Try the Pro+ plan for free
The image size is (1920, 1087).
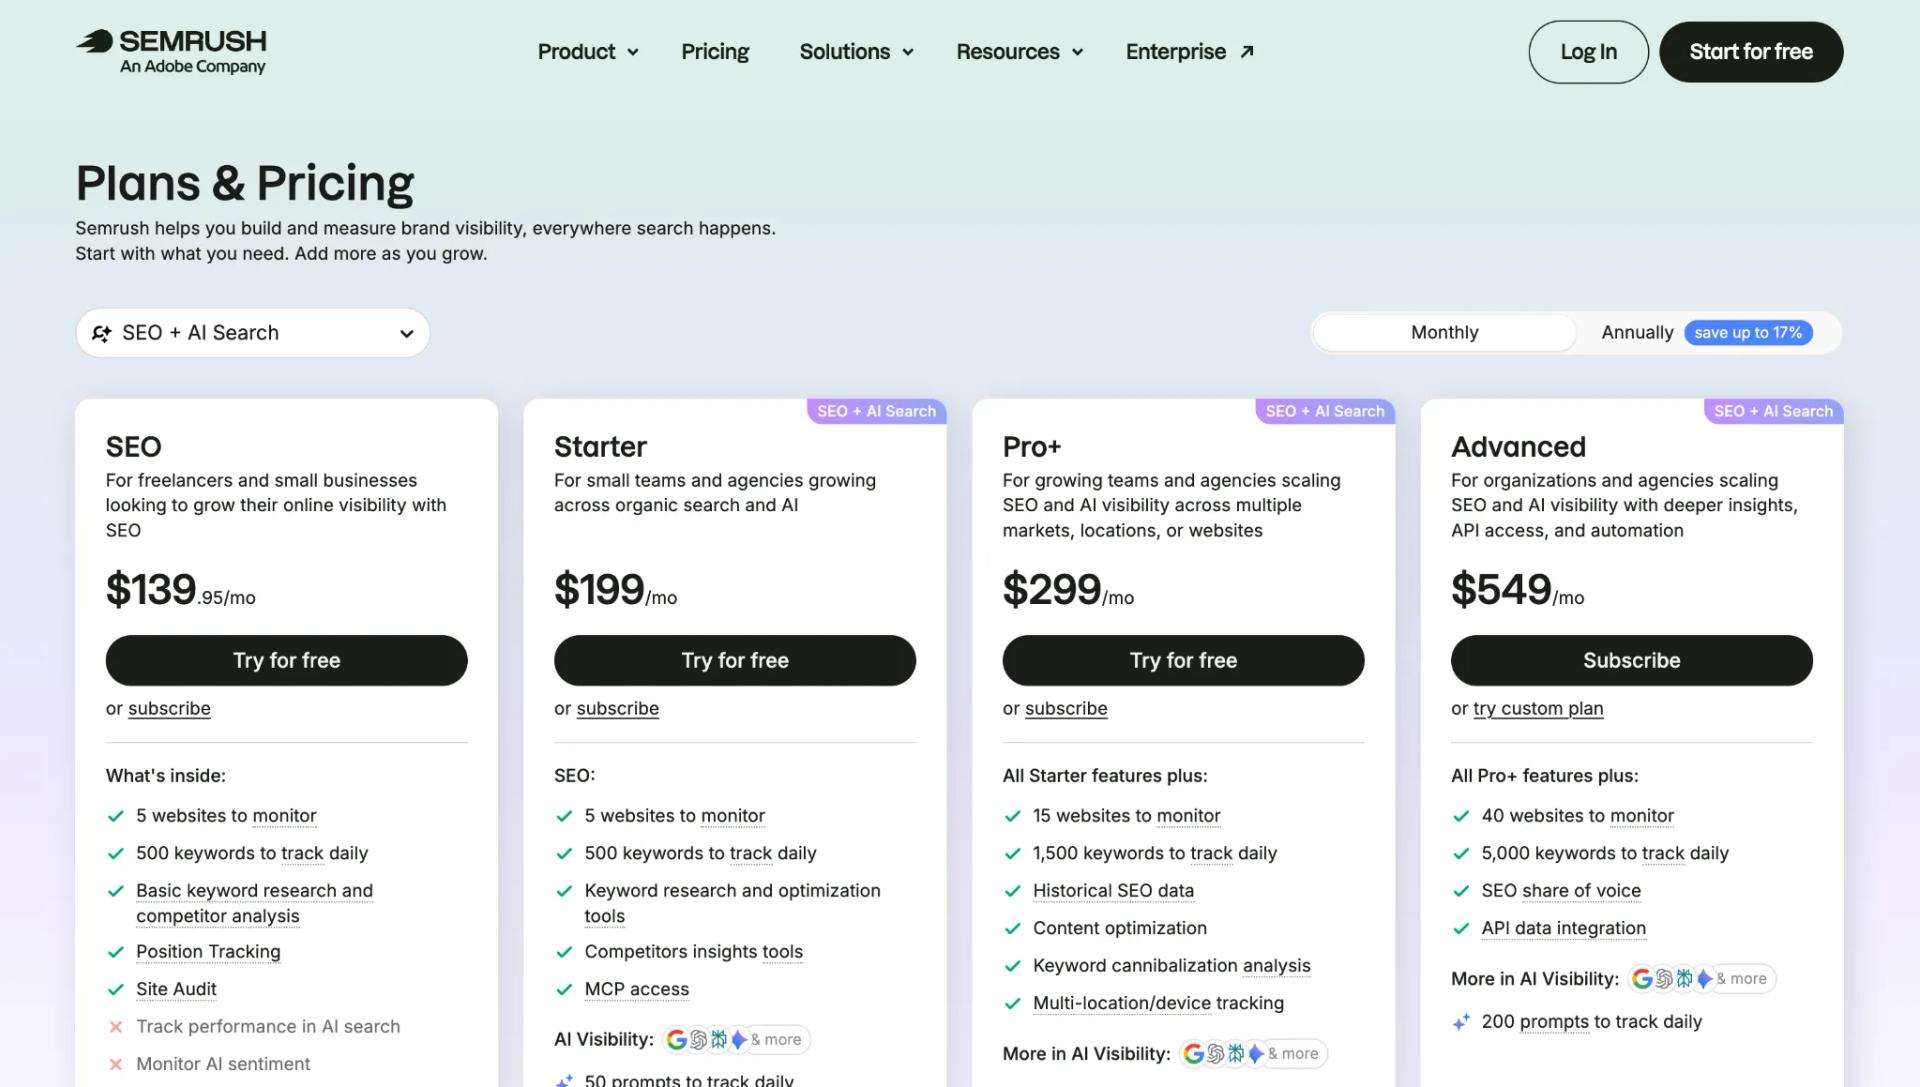(1183, 660)
